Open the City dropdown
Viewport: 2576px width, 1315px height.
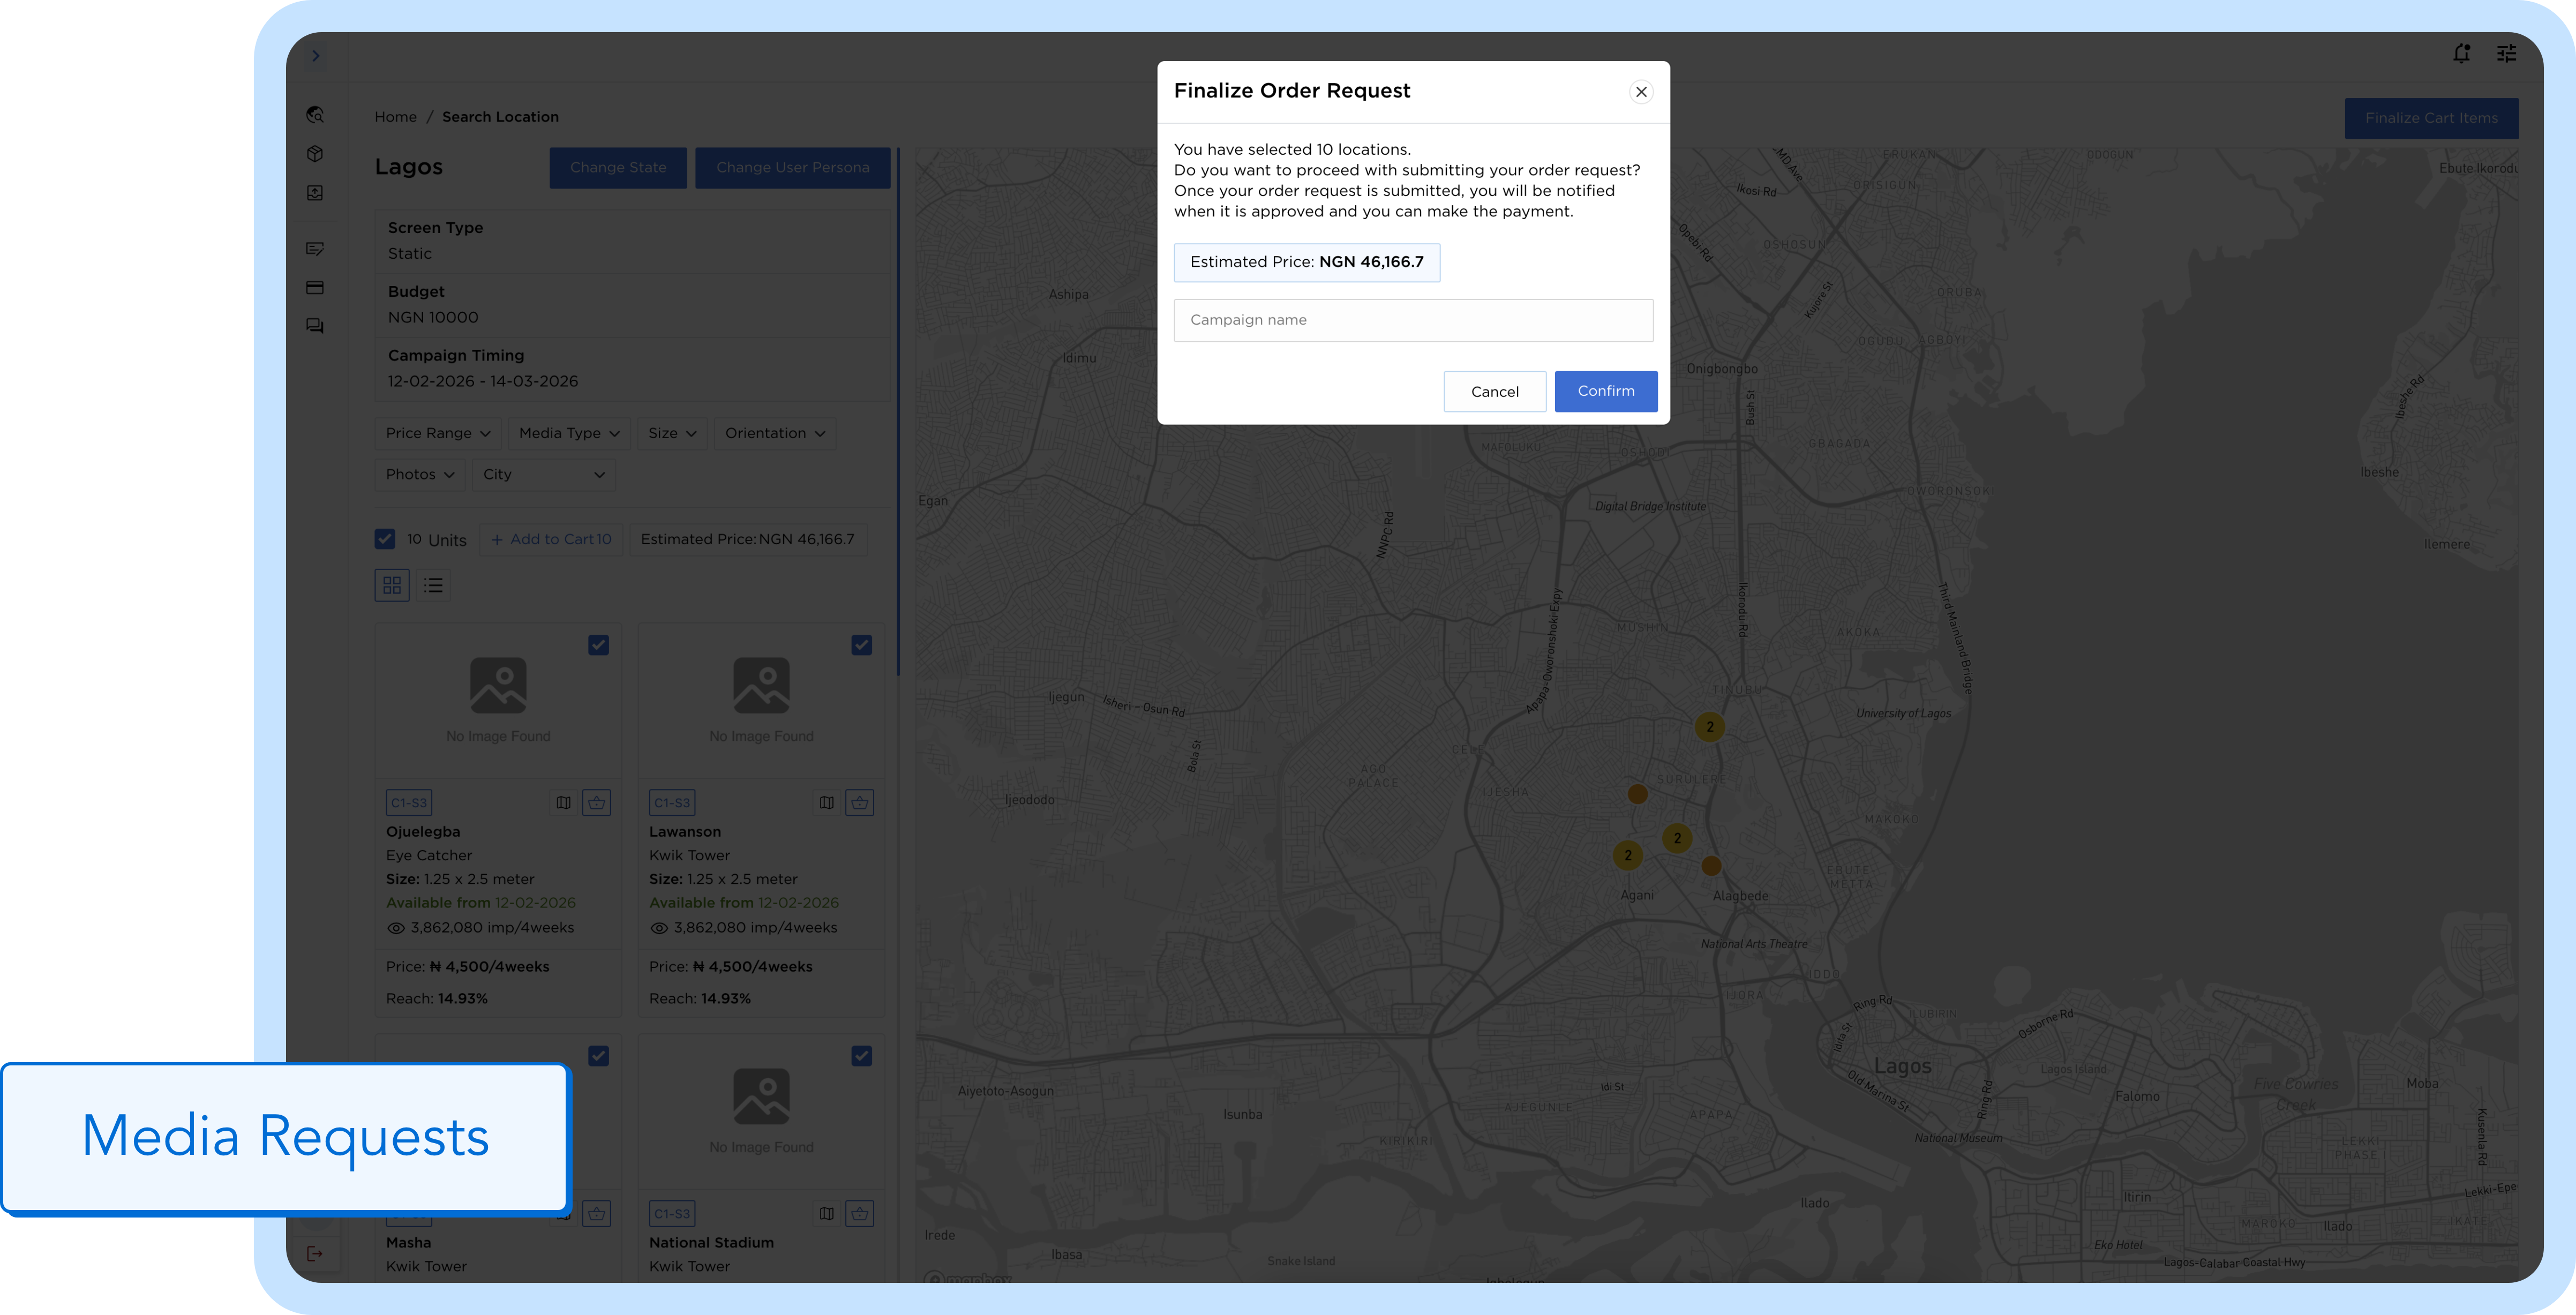pyautogui.click(x=543, y=474)
